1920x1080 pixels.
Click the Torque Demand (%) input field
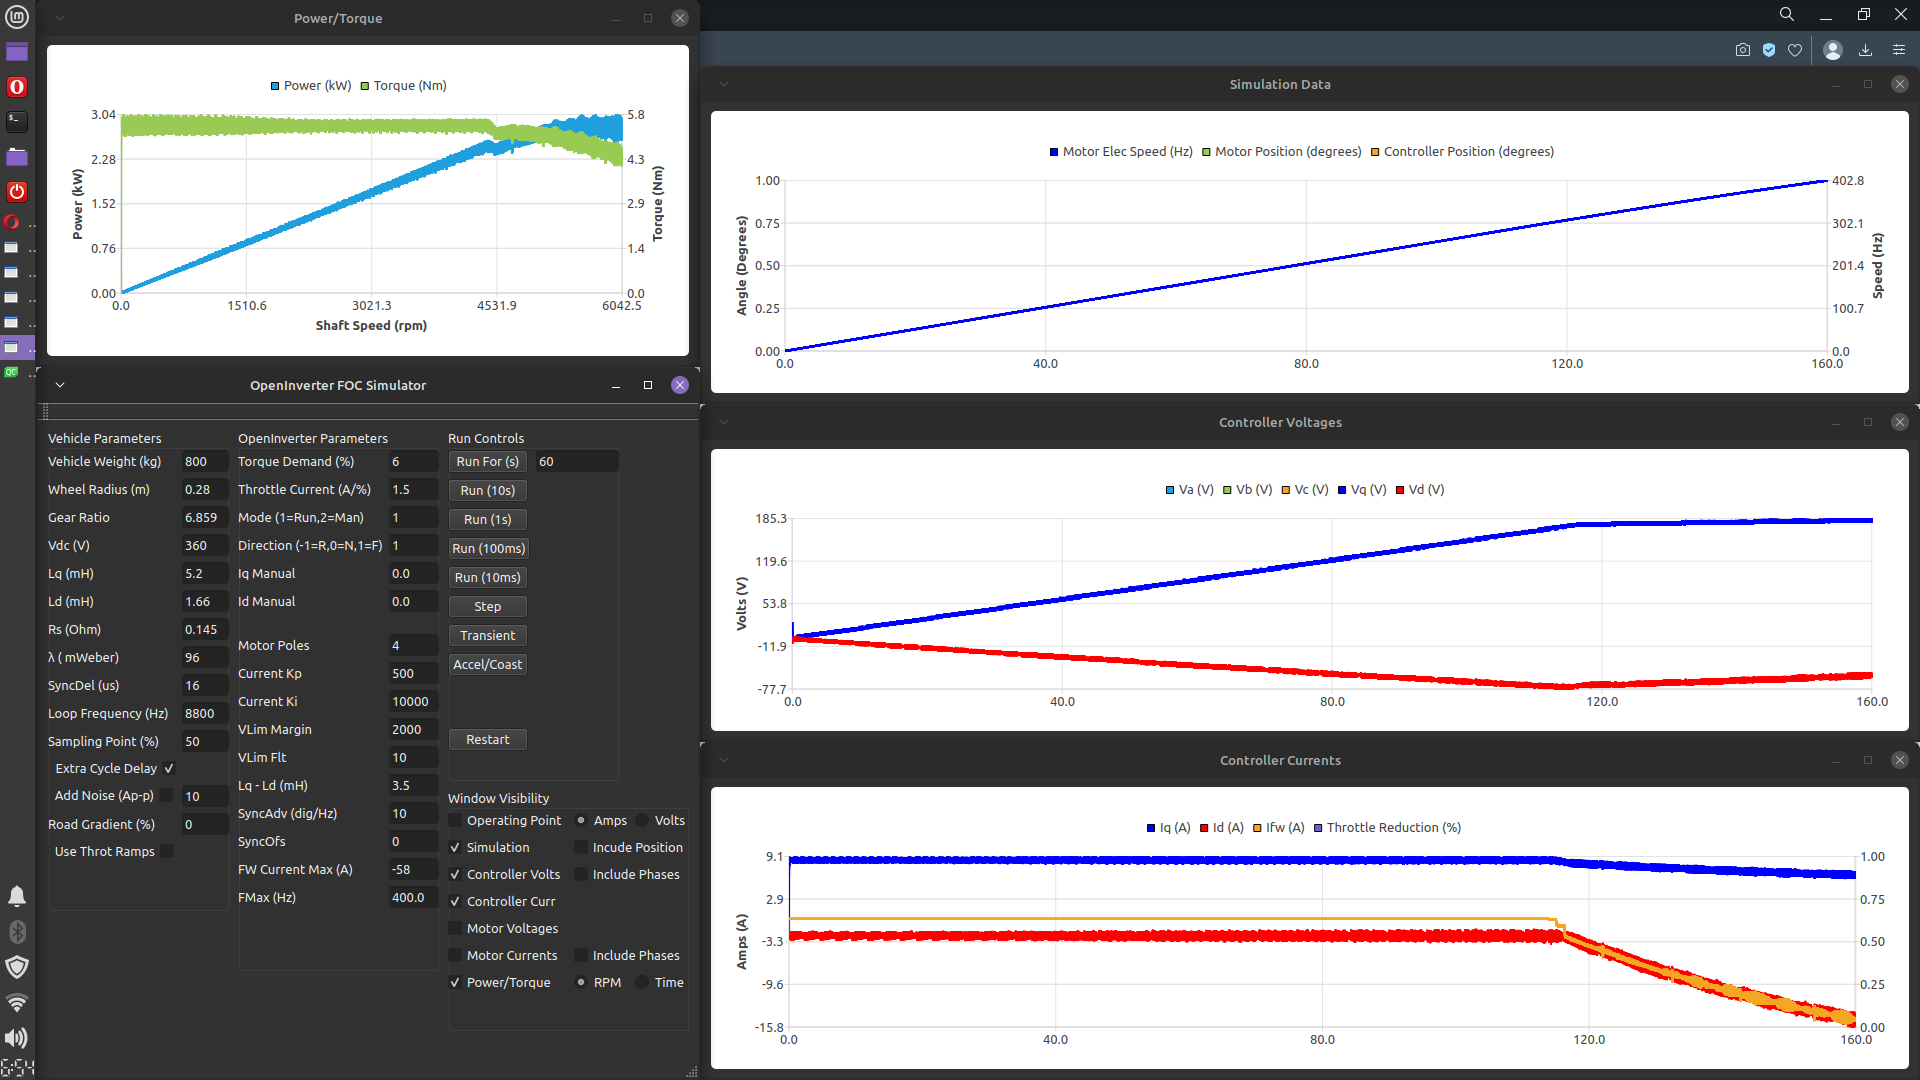412,462
